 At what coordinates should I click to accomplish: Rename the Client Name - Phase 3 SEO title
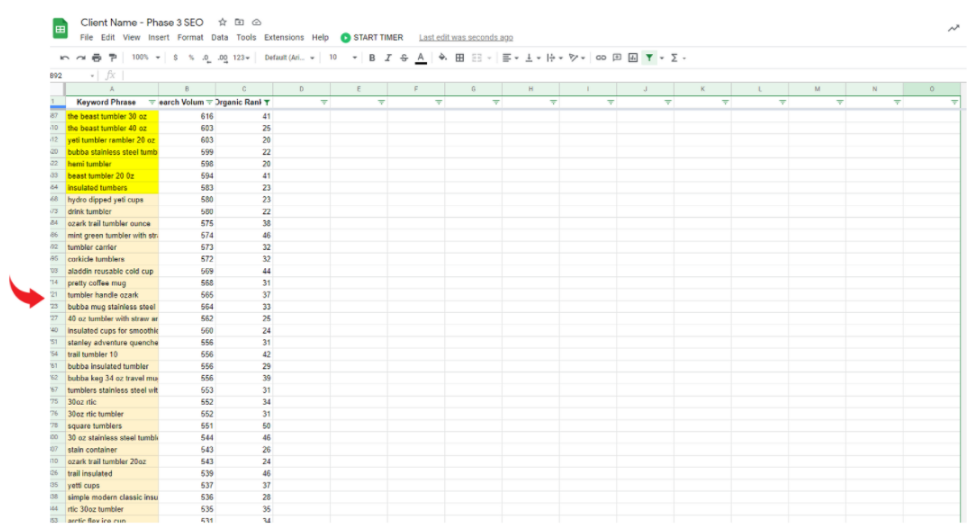pyautogui.click(x=142, y=22)
